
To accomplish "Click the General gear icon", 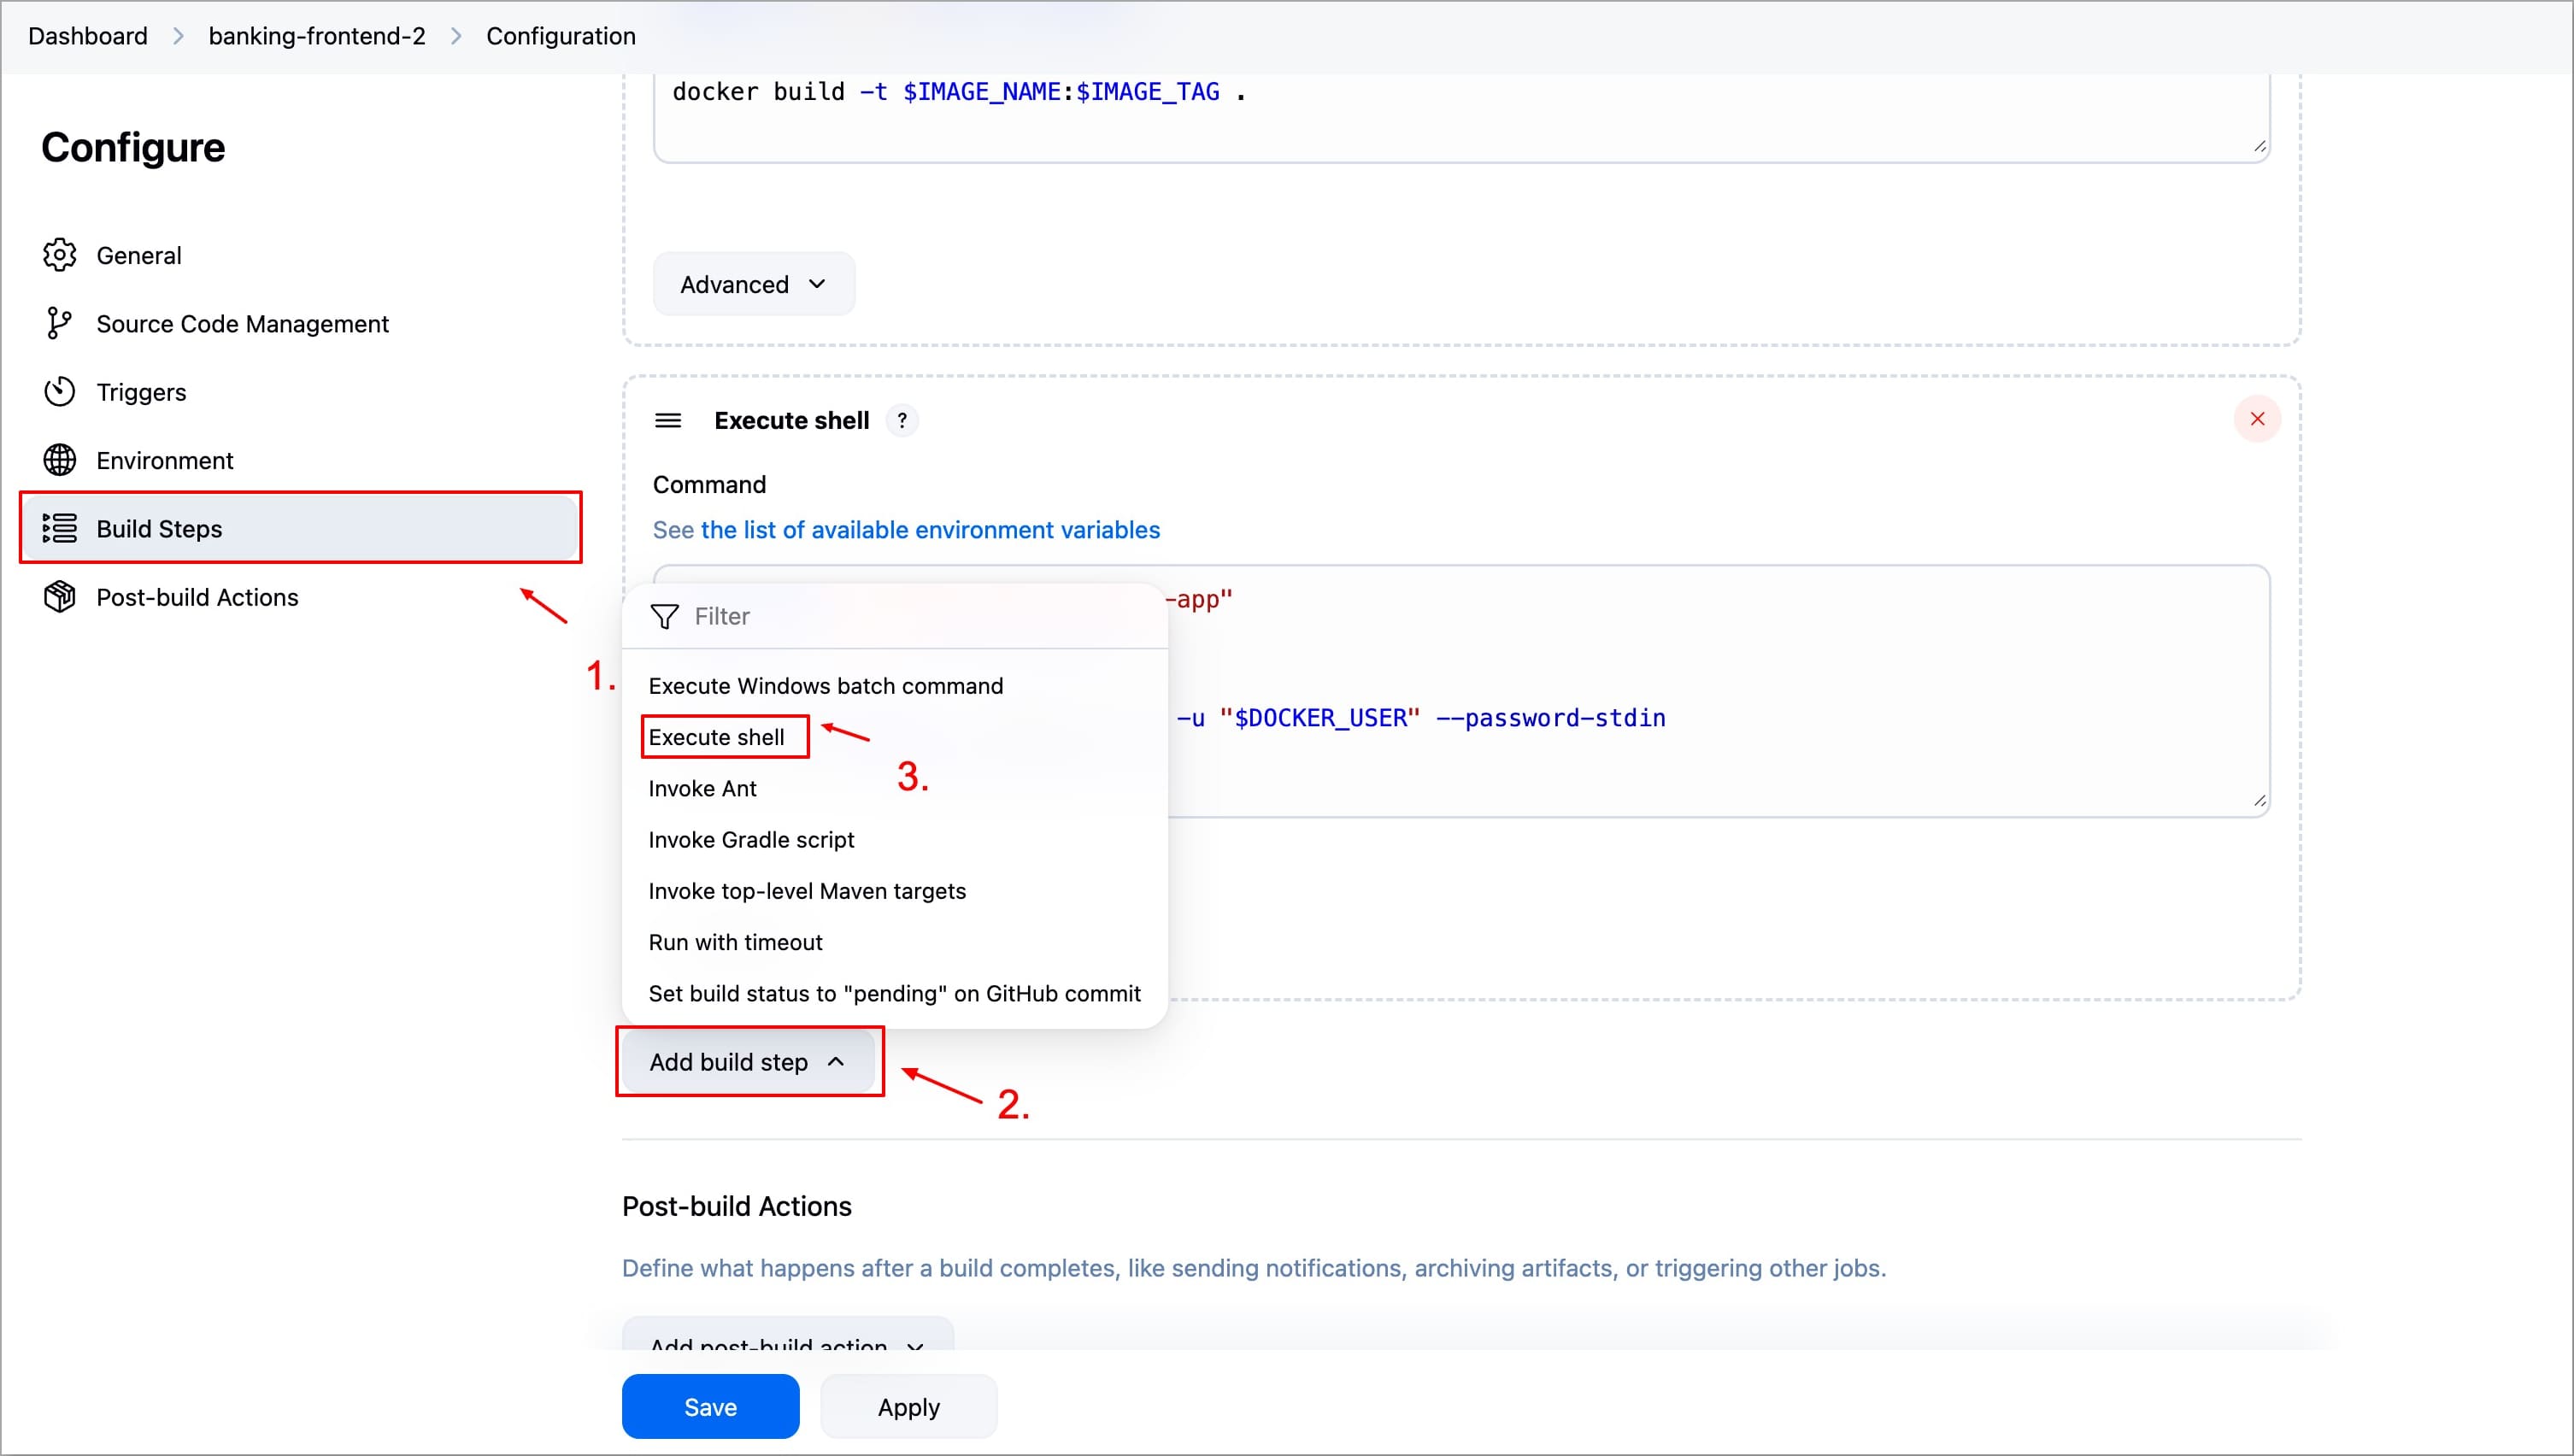I will click(60, 255).
